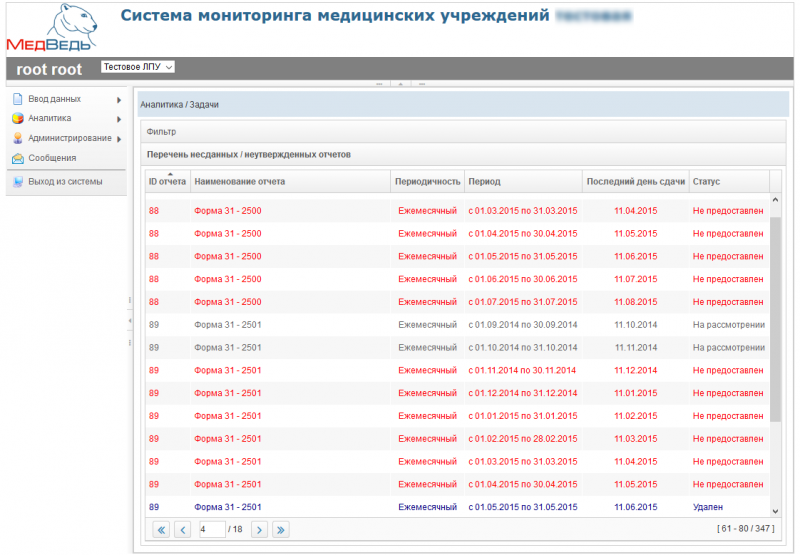Go to last page of the table

281,529
